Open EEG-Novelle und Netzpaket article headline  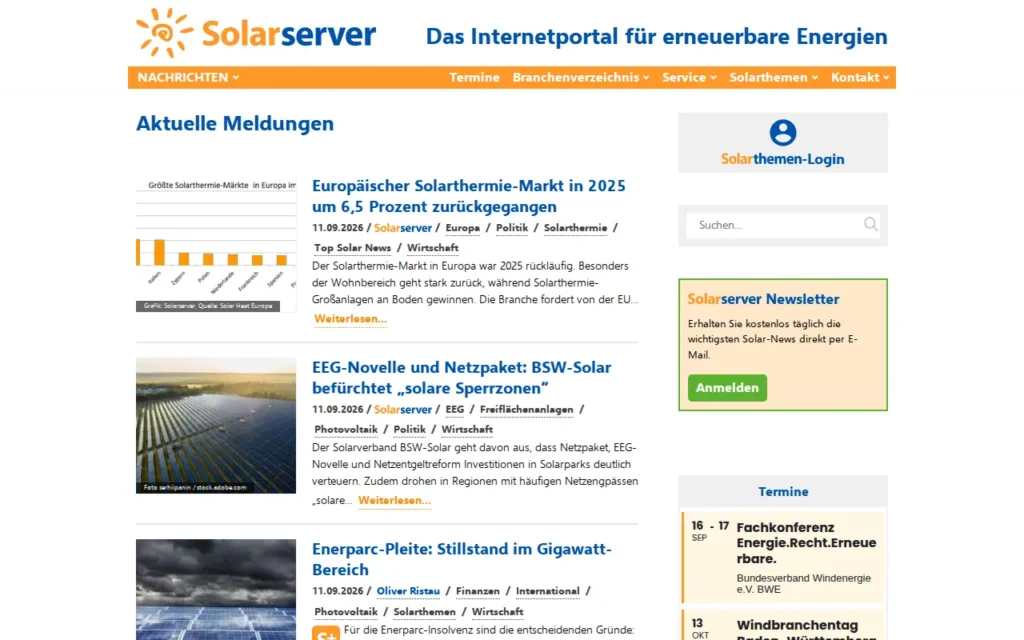(461, 377)
